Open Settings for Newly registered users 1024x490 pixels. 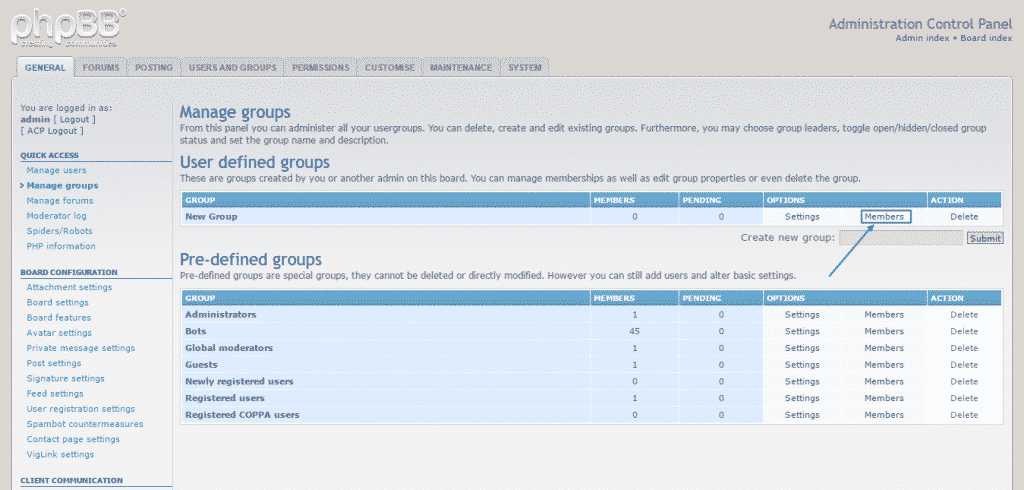802,382
